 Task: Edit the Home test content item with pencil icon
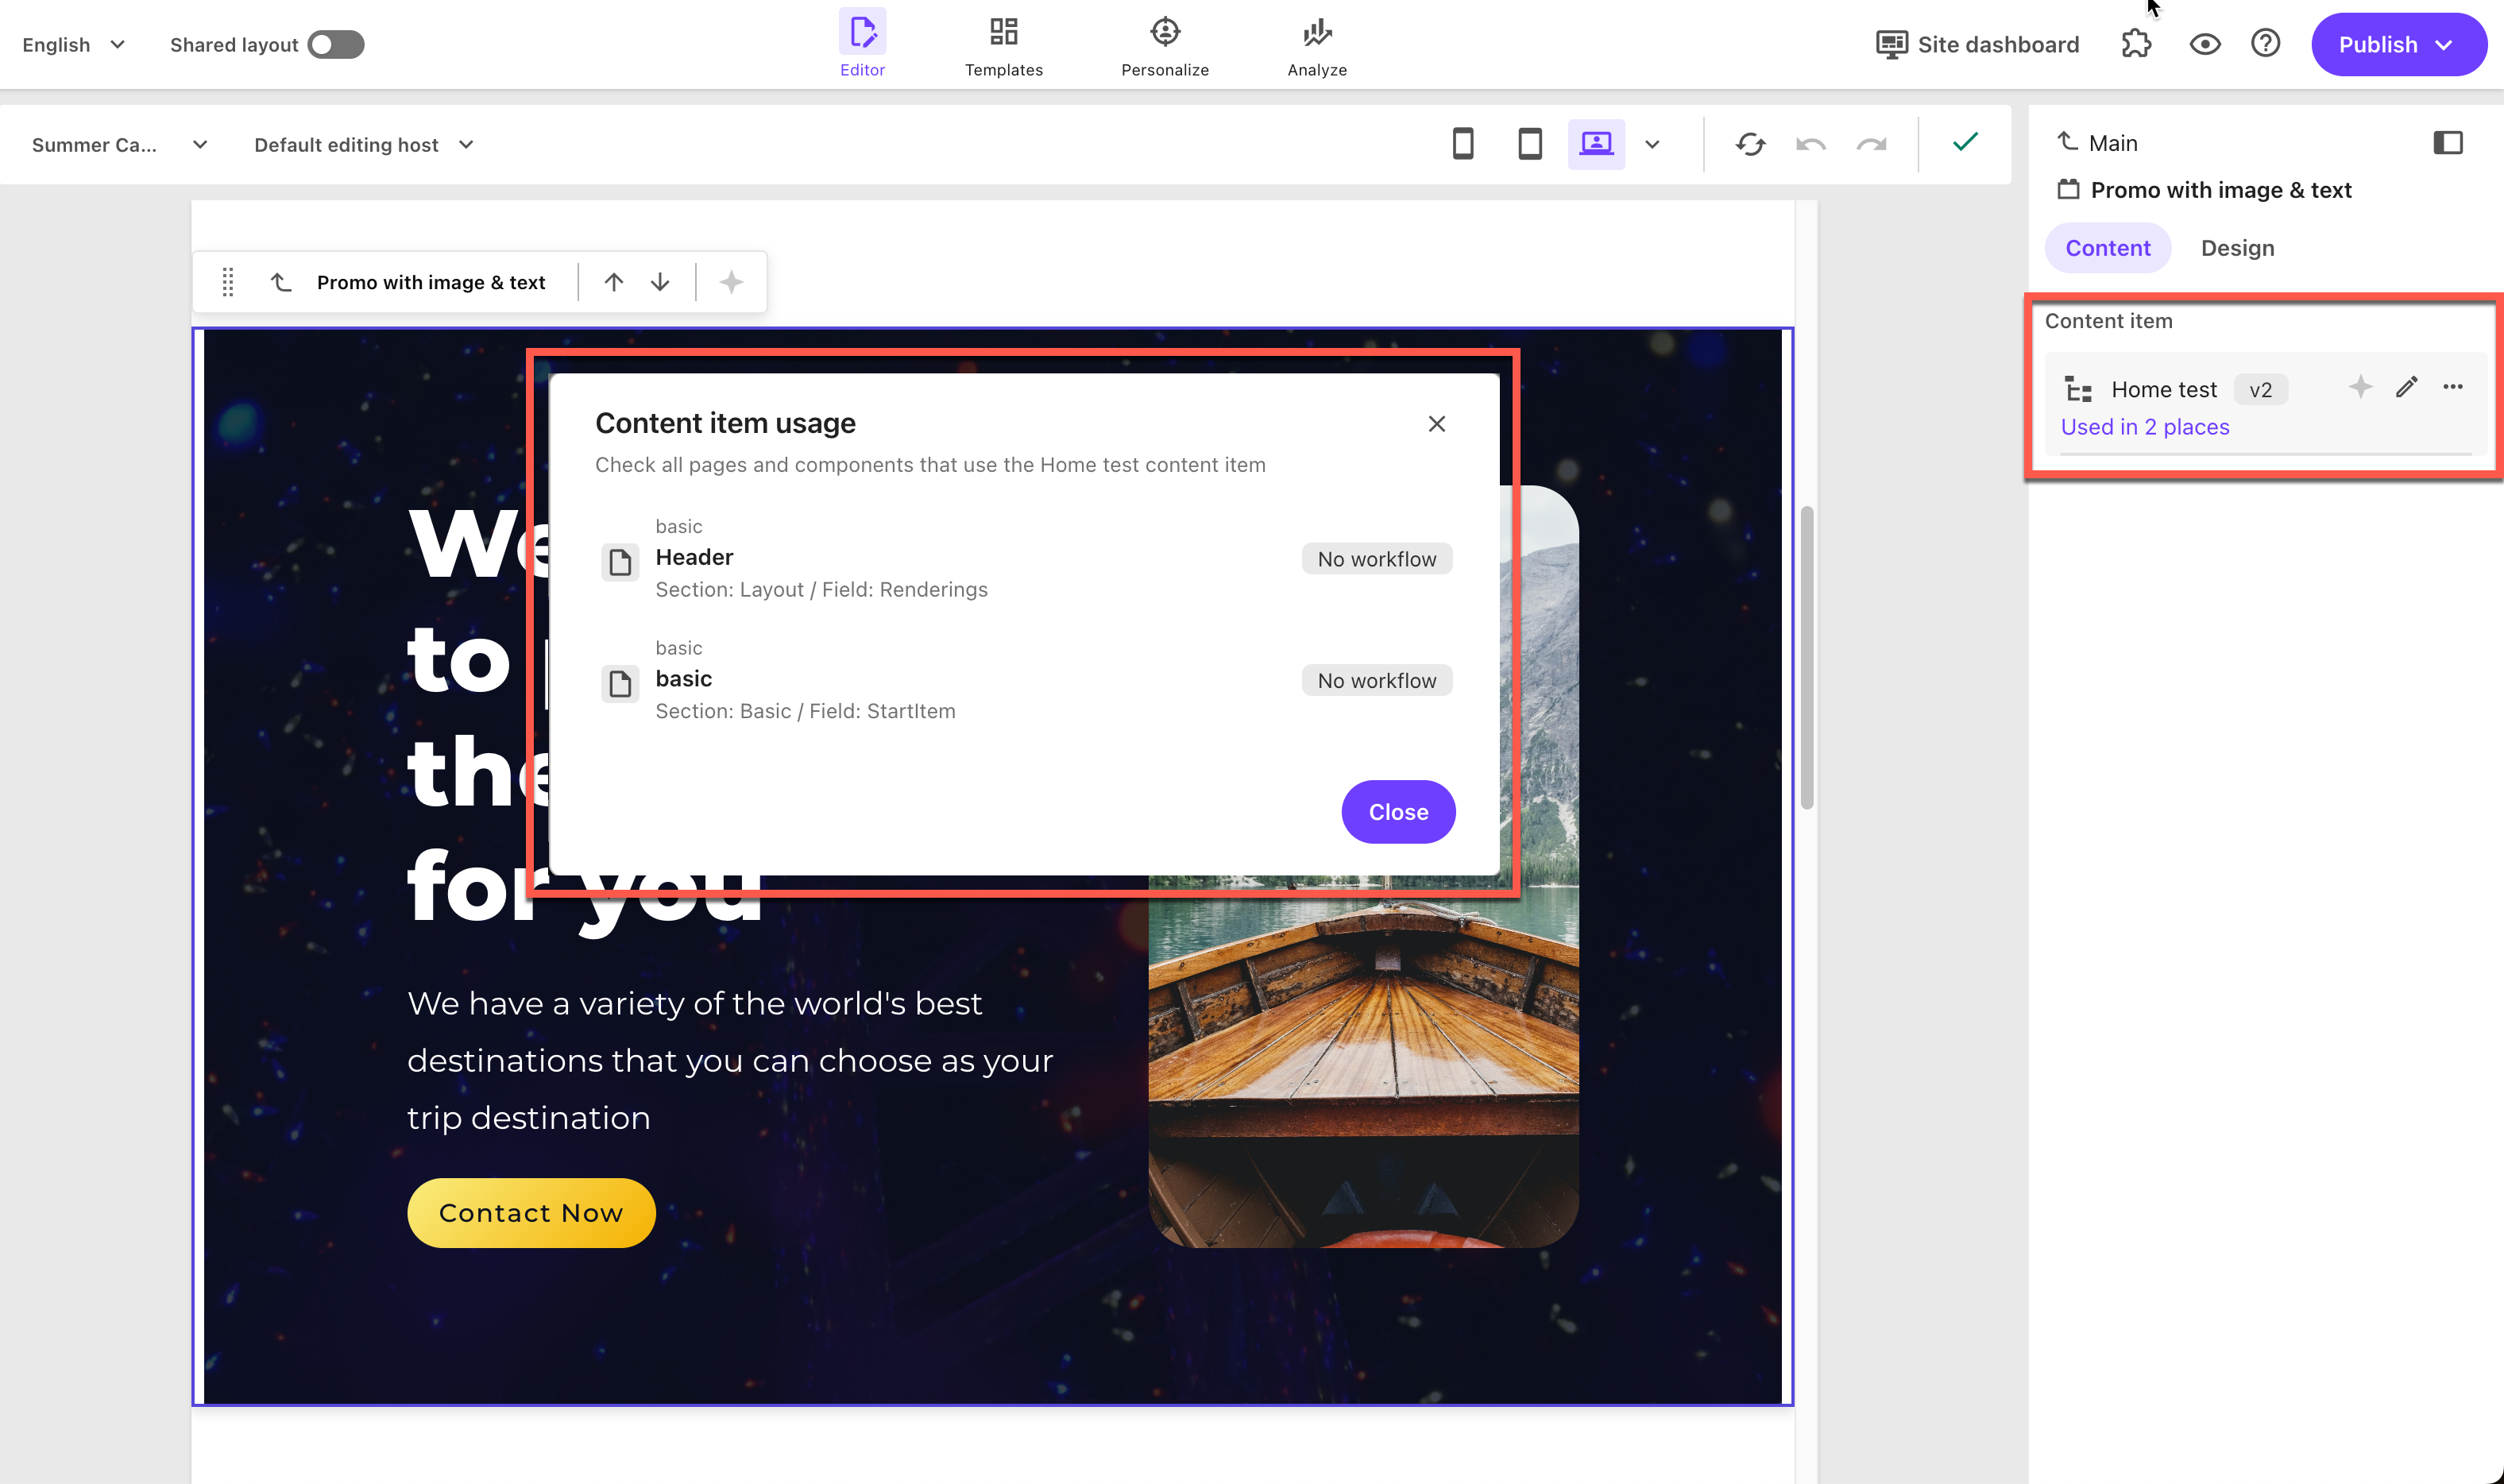pyautogui.click(x=2407, y=388)
